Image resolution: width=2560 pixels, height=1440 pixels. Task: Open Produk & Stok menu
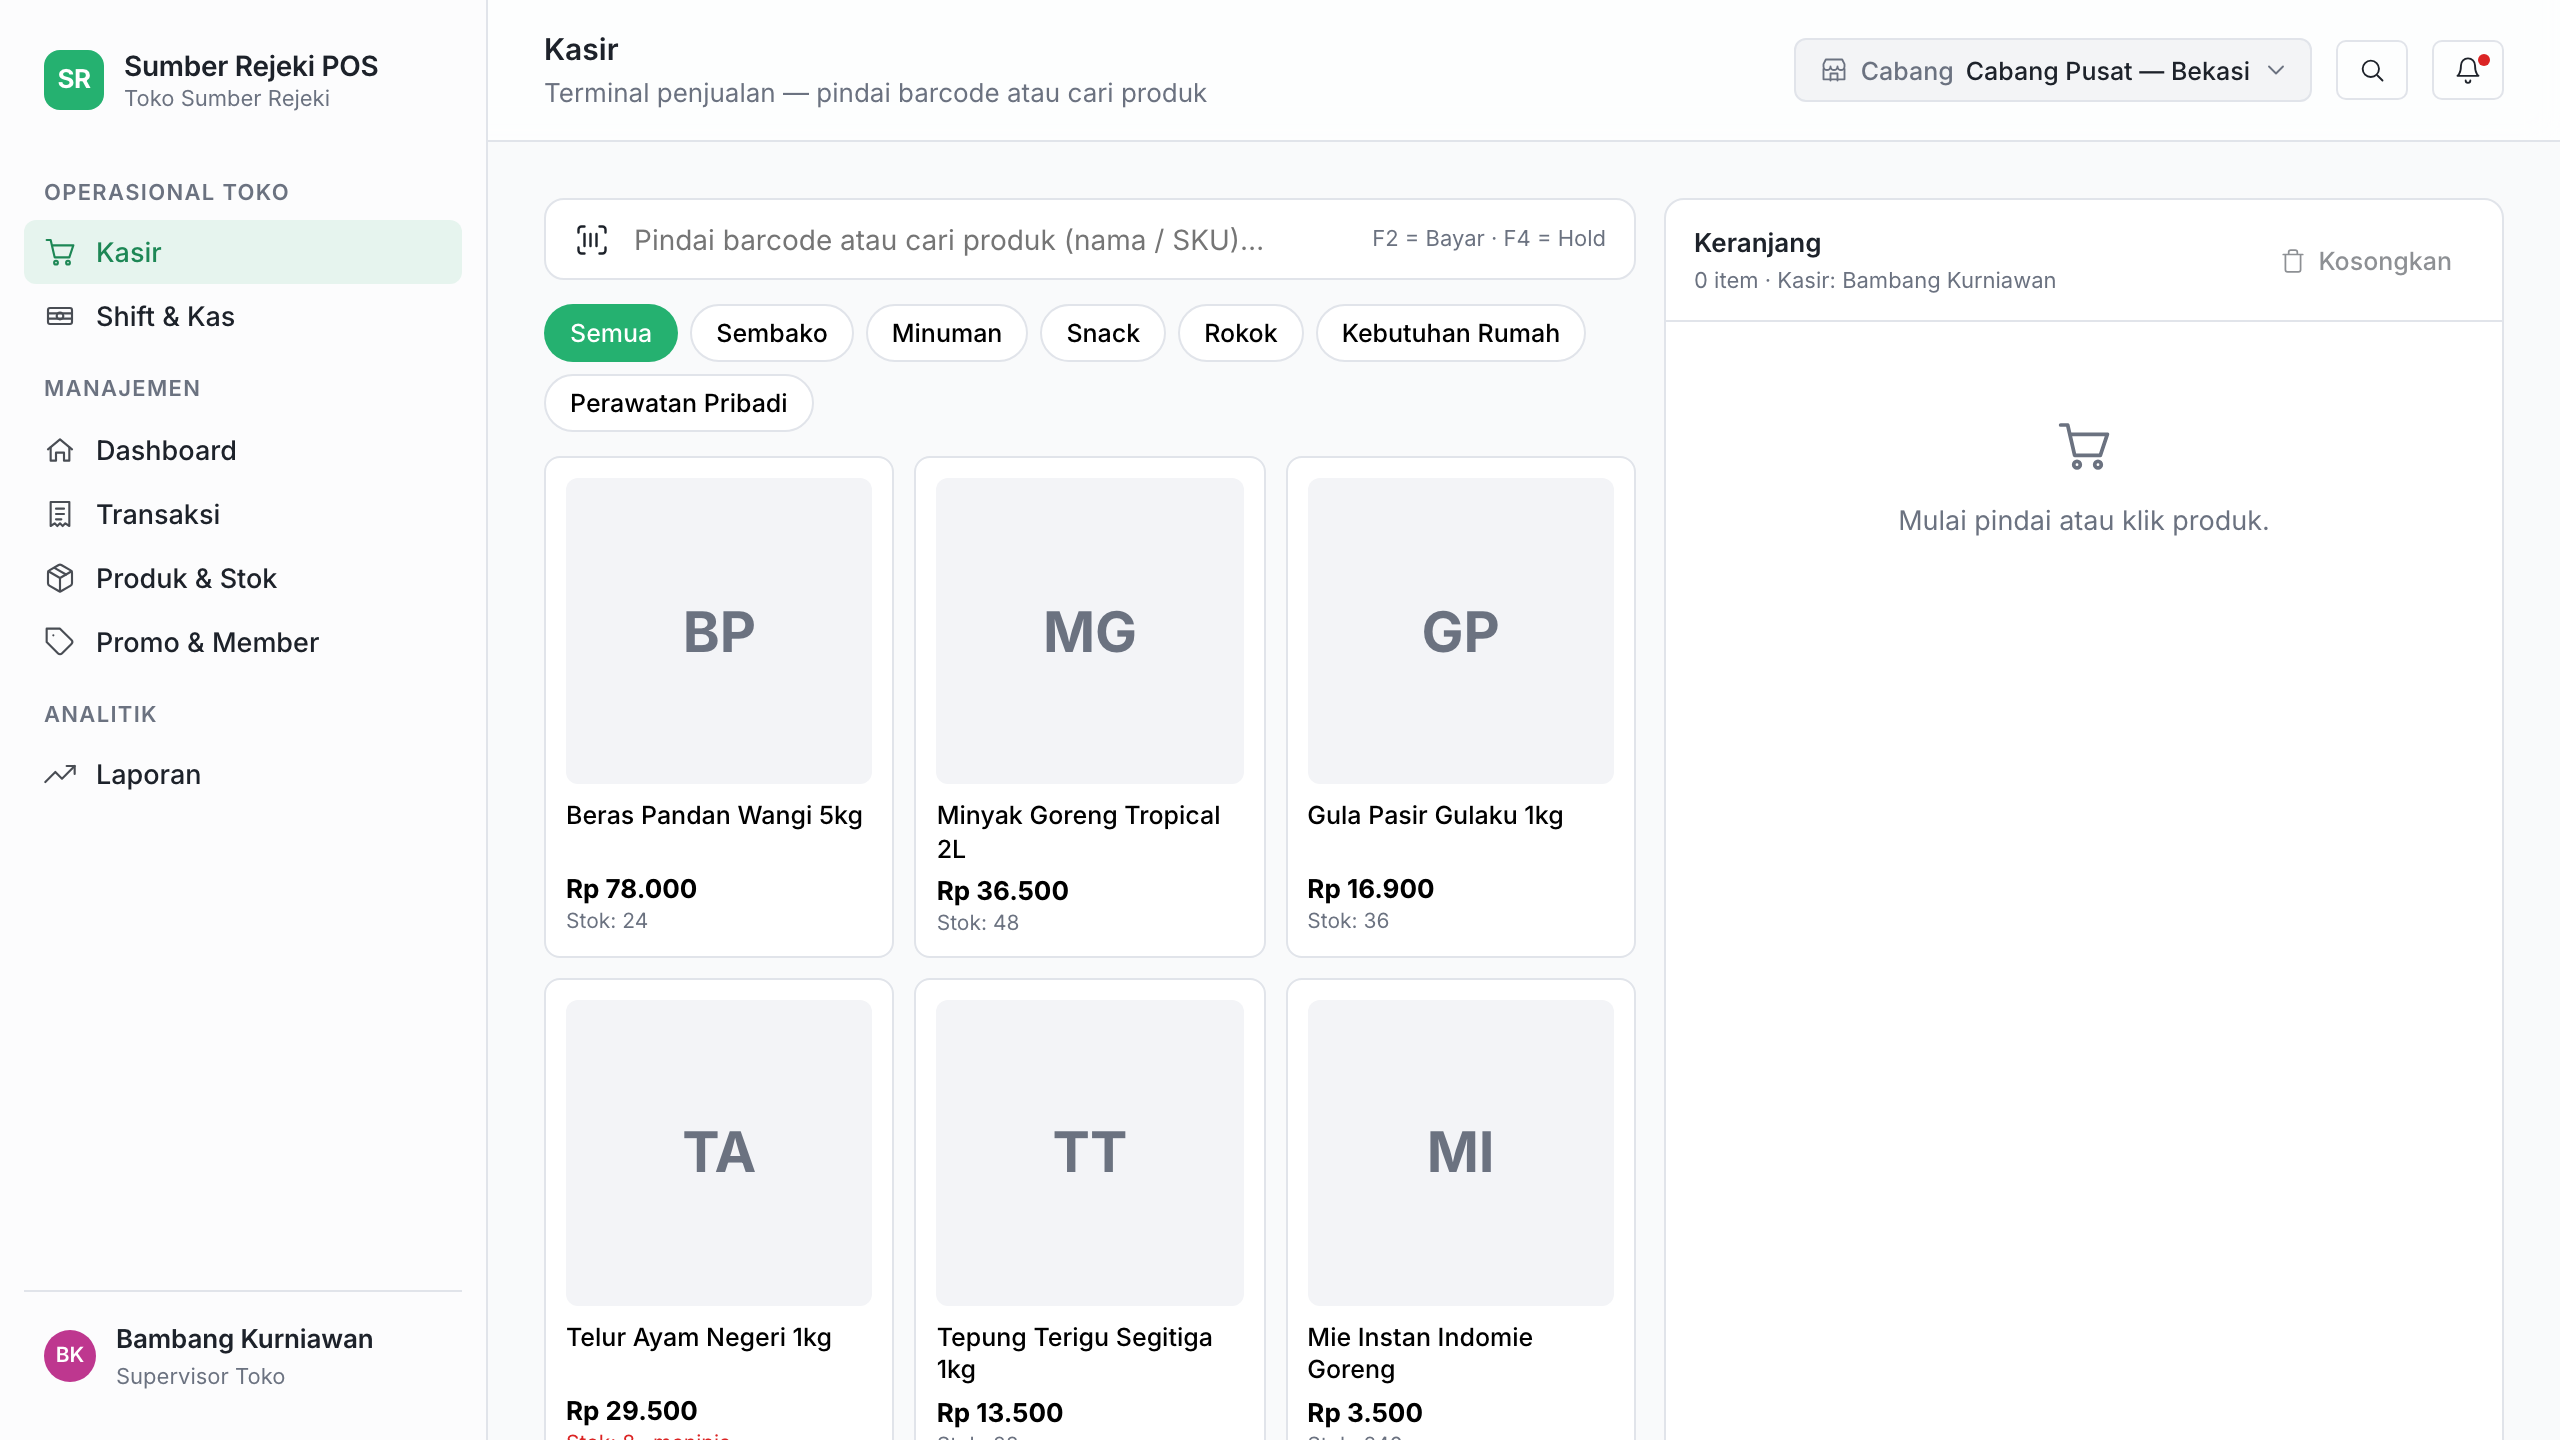click(243, 578)
